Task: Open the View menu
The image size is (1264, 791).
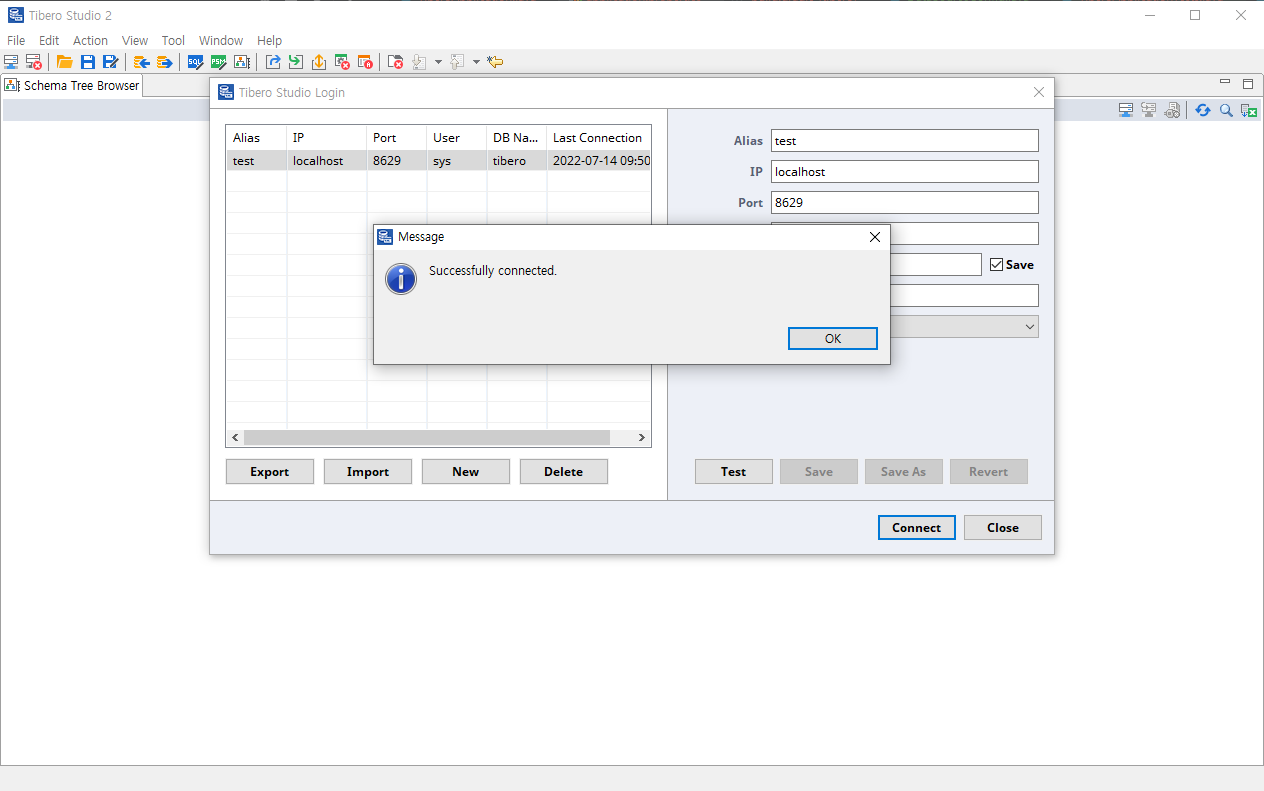Action: click(x=135, y=41)
